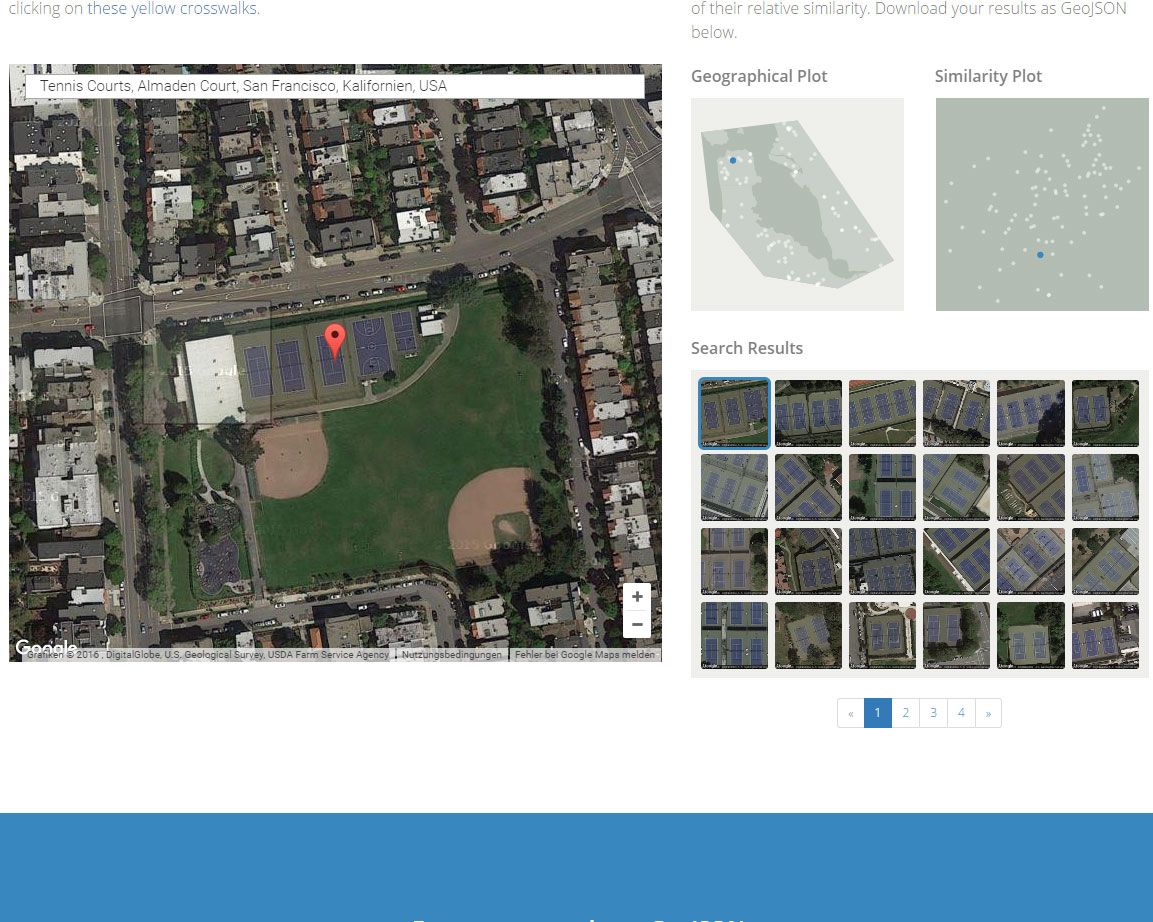Select the first highlighted search result thumbnail
The width and height of the screenshot is (1153, 922).
tap(734, 413)
